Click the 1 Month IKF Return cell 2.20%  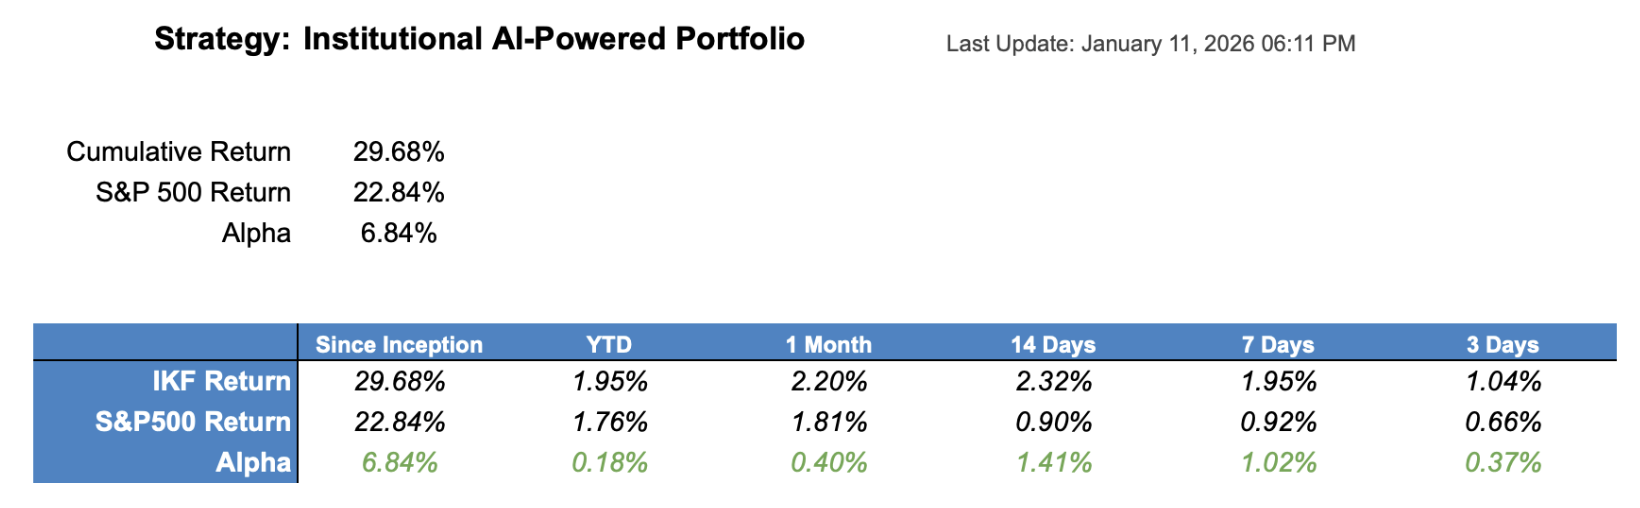(x=828, y=381)
